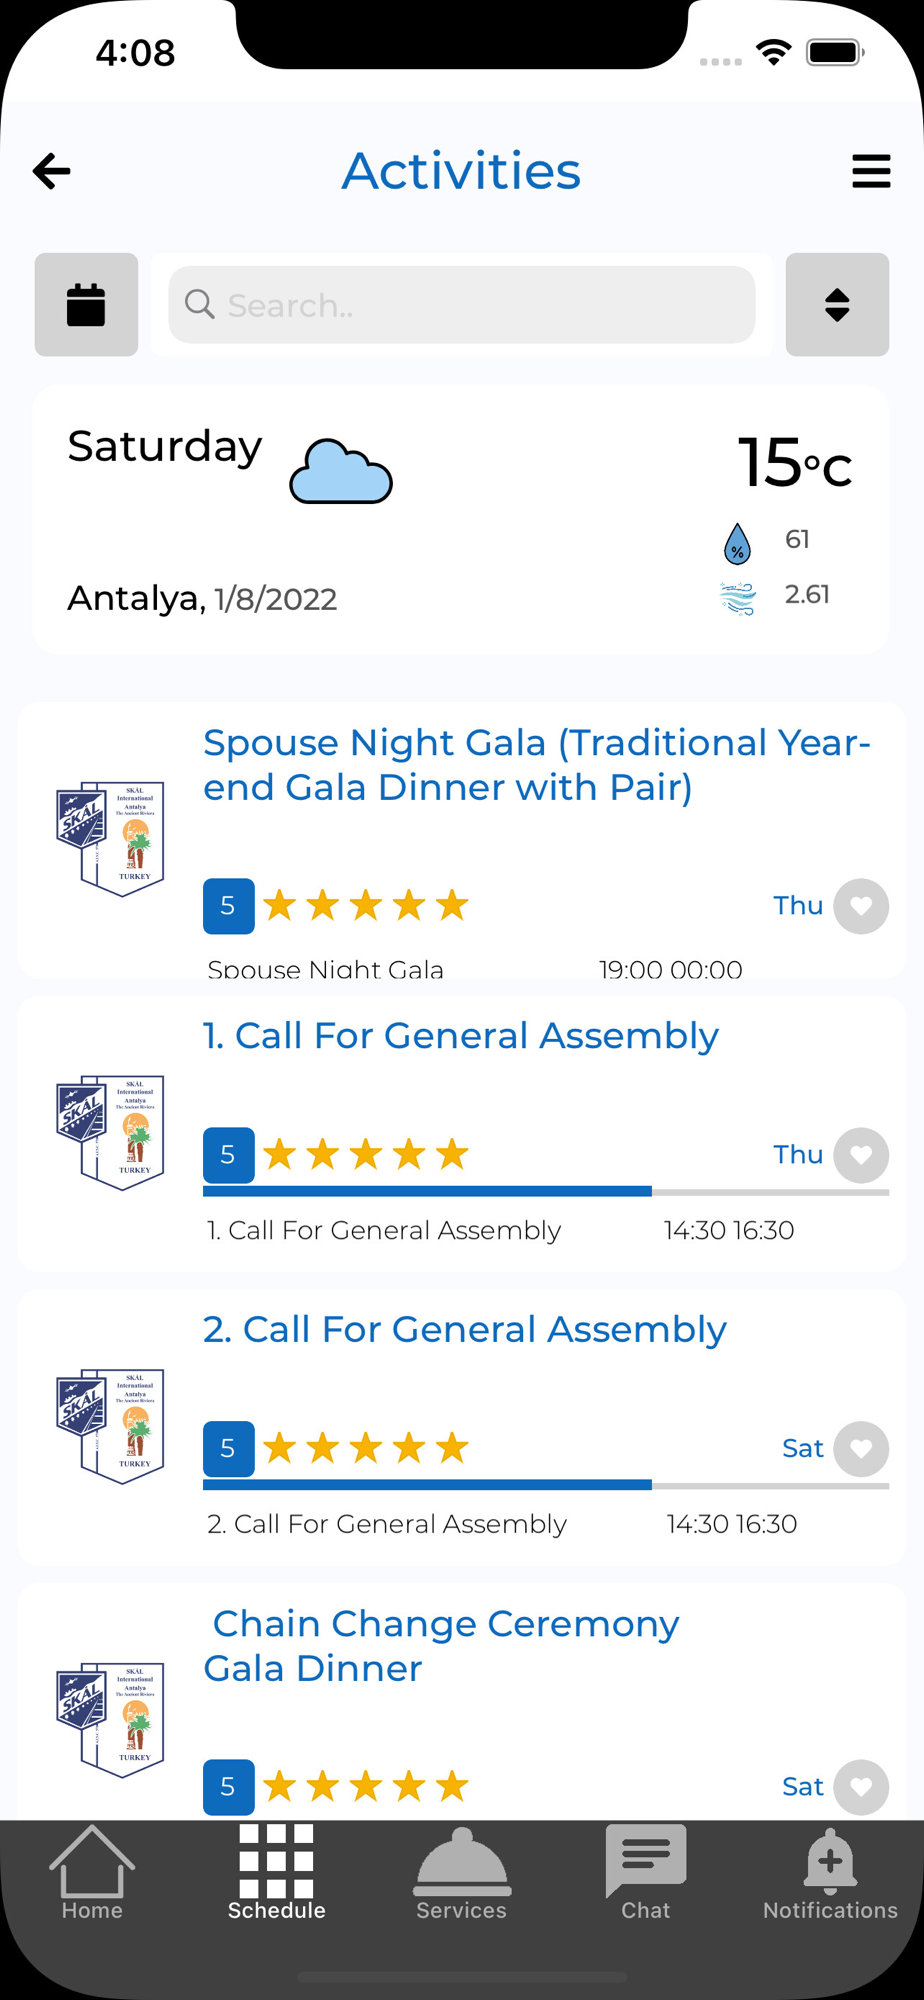Open Spouse Night Gala activity title
Viewport: 924px width, 2000px height.
tap(537, 765)
